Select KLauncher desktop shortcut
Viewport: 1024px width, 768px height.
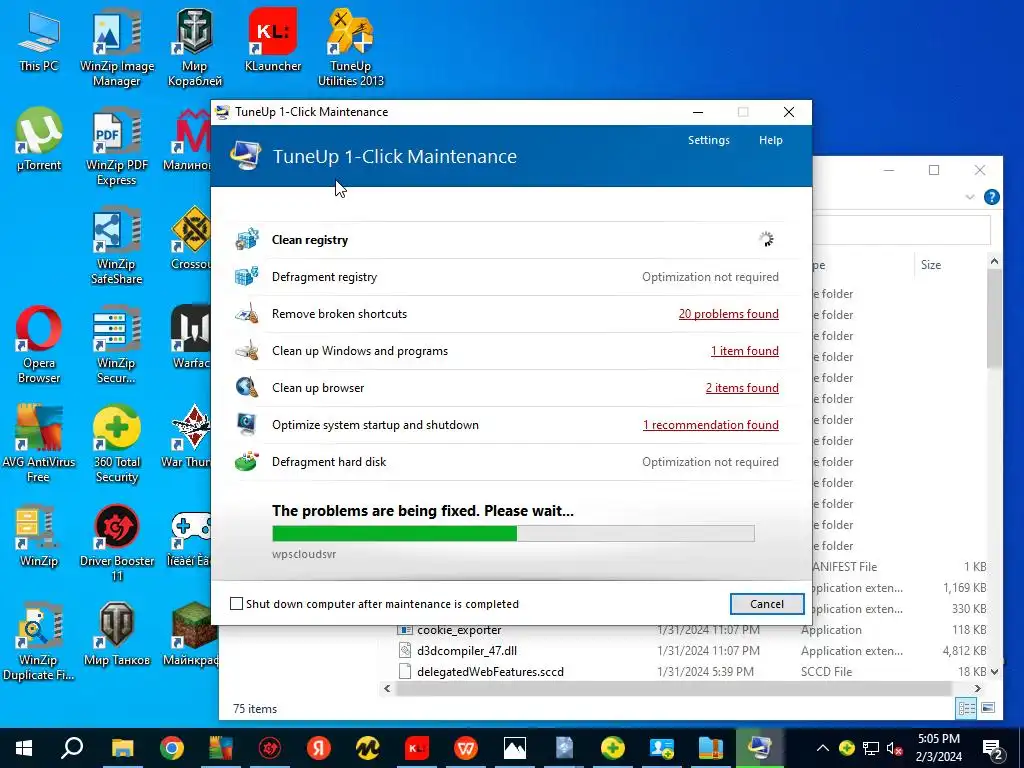click(273, 40)
